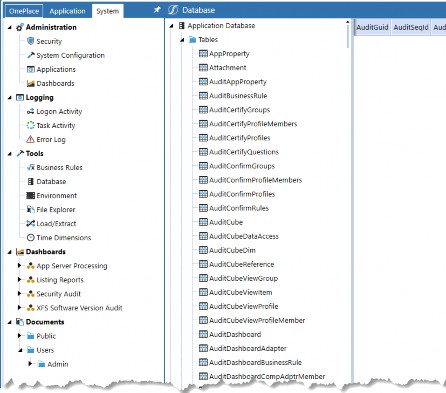Click the Time Dimensions clock icon
The width and height of the screenshot is (446, 393).
tap(30, 237)
